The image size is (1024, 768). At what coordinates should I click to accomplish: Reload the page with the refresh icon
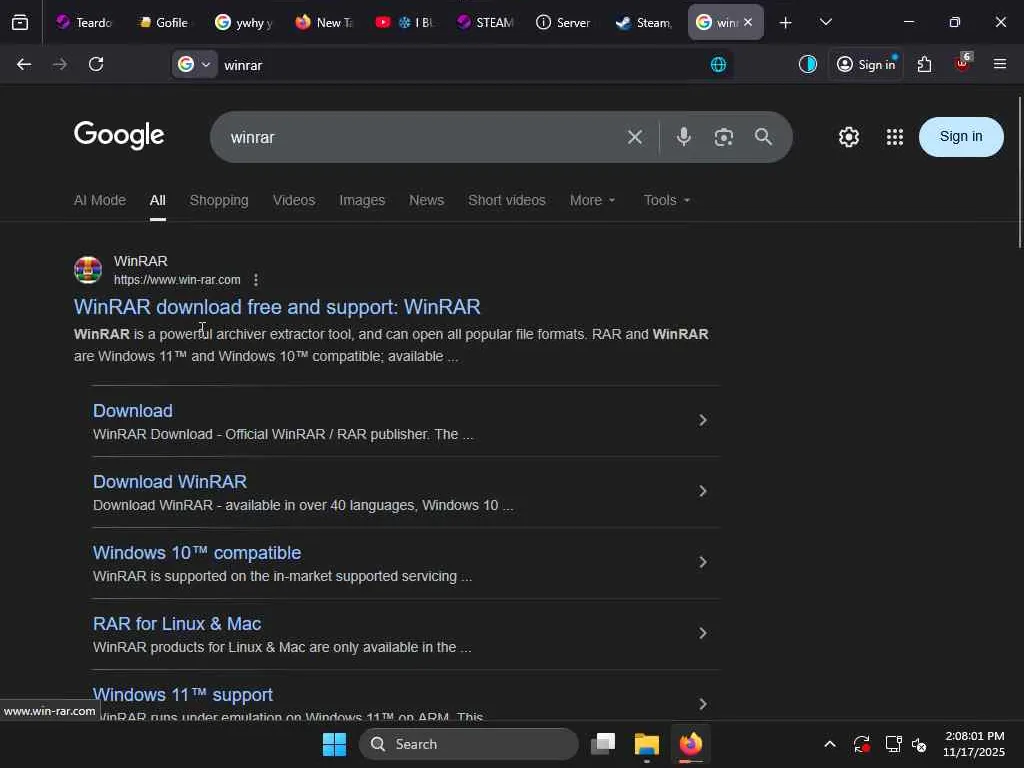(96, 64)
